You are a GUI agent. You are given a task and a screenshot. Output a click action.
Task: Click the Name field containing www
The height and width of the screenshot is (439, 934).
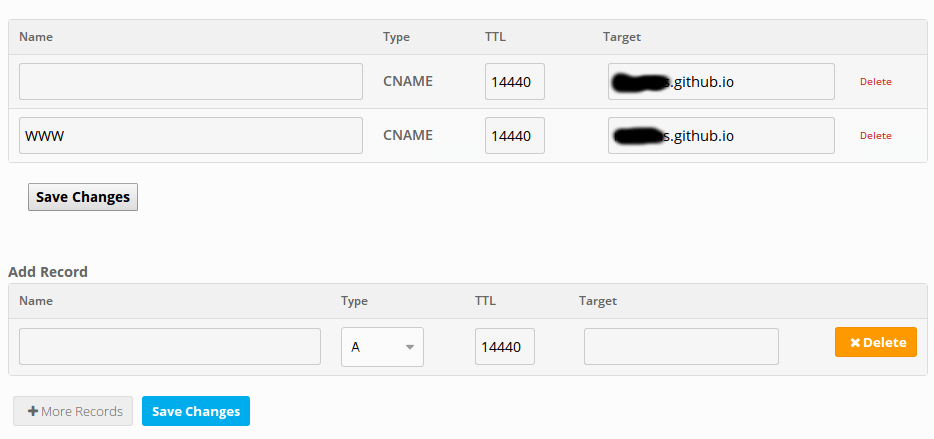pos(191,135)
